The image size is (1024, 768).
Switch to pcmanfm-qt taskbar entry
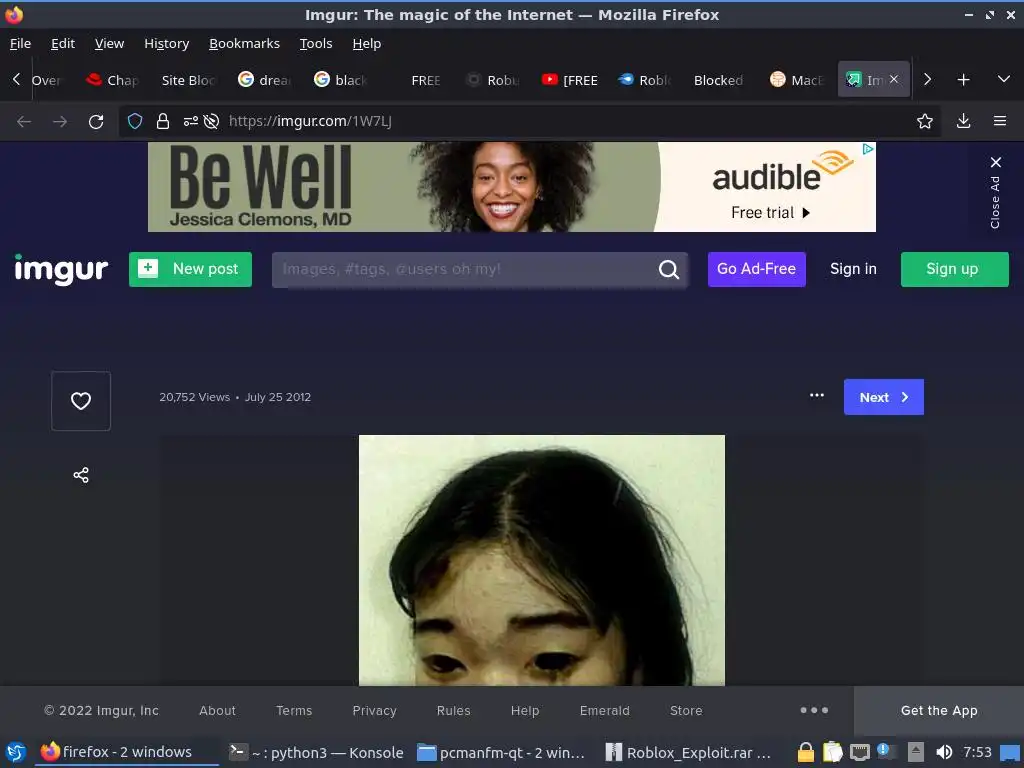(501, 752)
